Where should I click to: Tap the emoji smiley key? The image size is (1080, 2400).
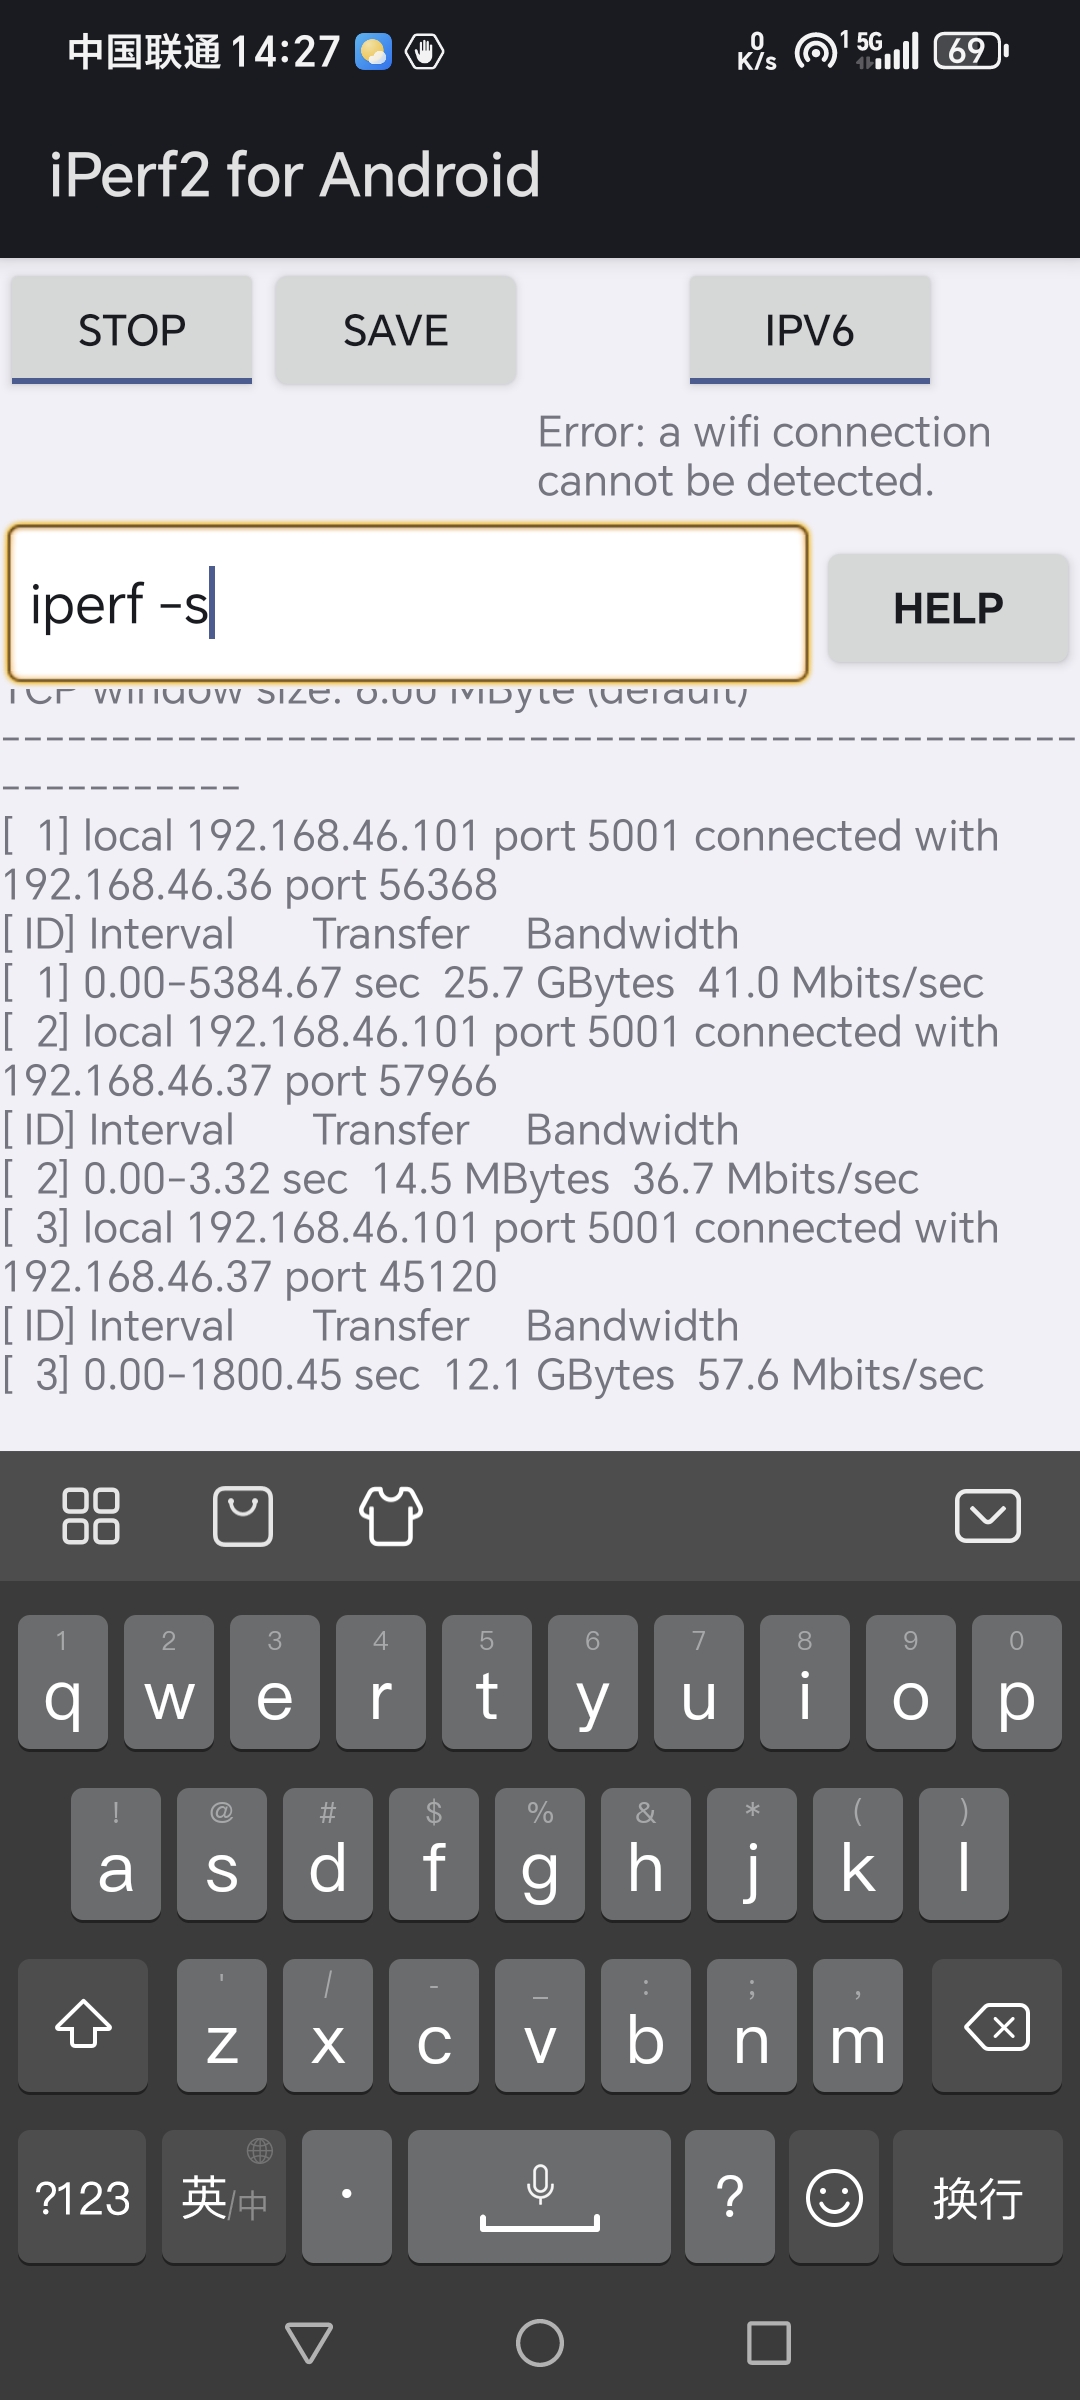[x=834, y=2197]
